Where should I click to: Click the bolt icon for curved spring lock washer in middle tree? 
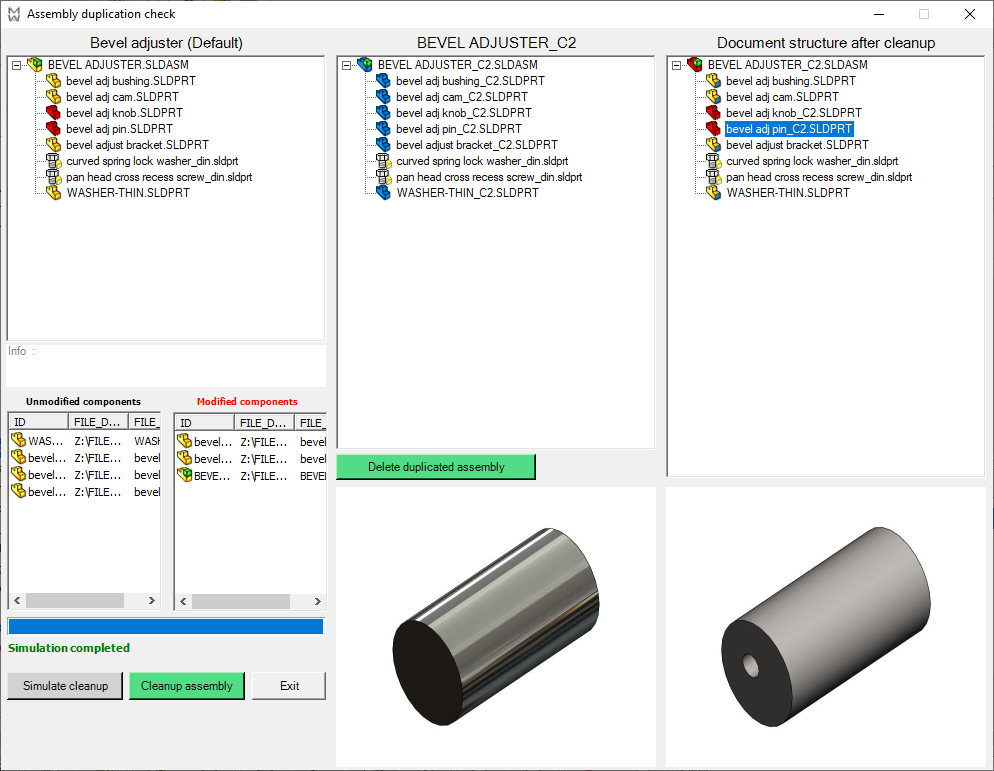point(384,160)
